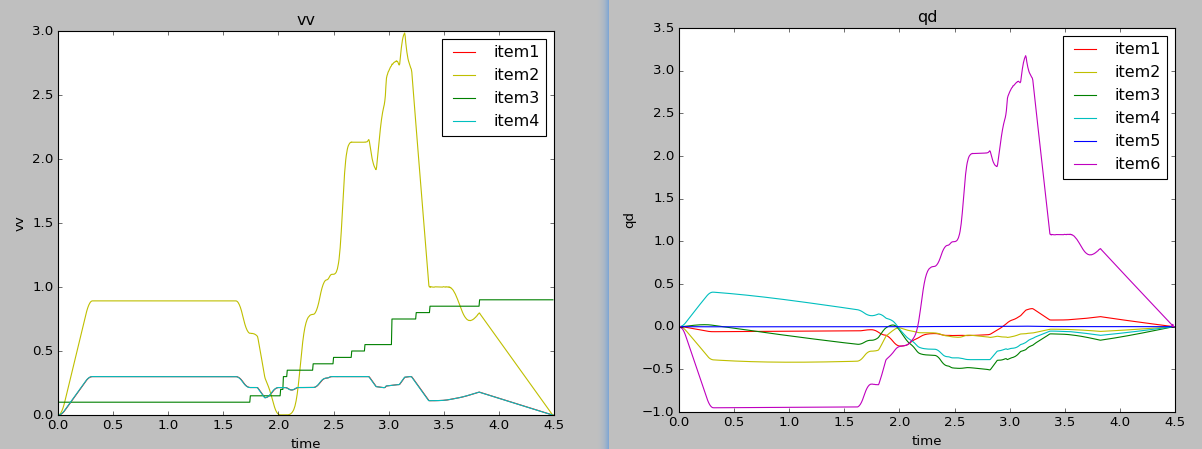Select item4 label in qd legend
Image resolution: width=1202 pixels, height=449 pixels.
click(1137, 118)
